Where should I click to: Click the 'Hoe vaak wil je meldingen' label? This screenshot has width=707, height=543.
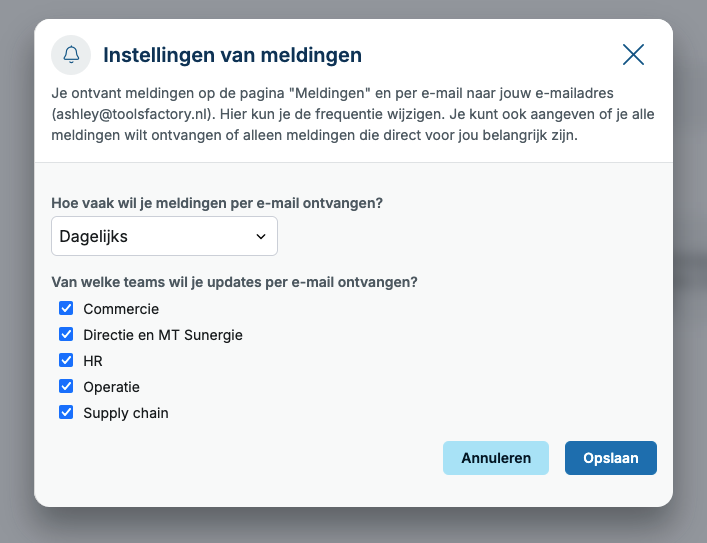click(217, 203)
